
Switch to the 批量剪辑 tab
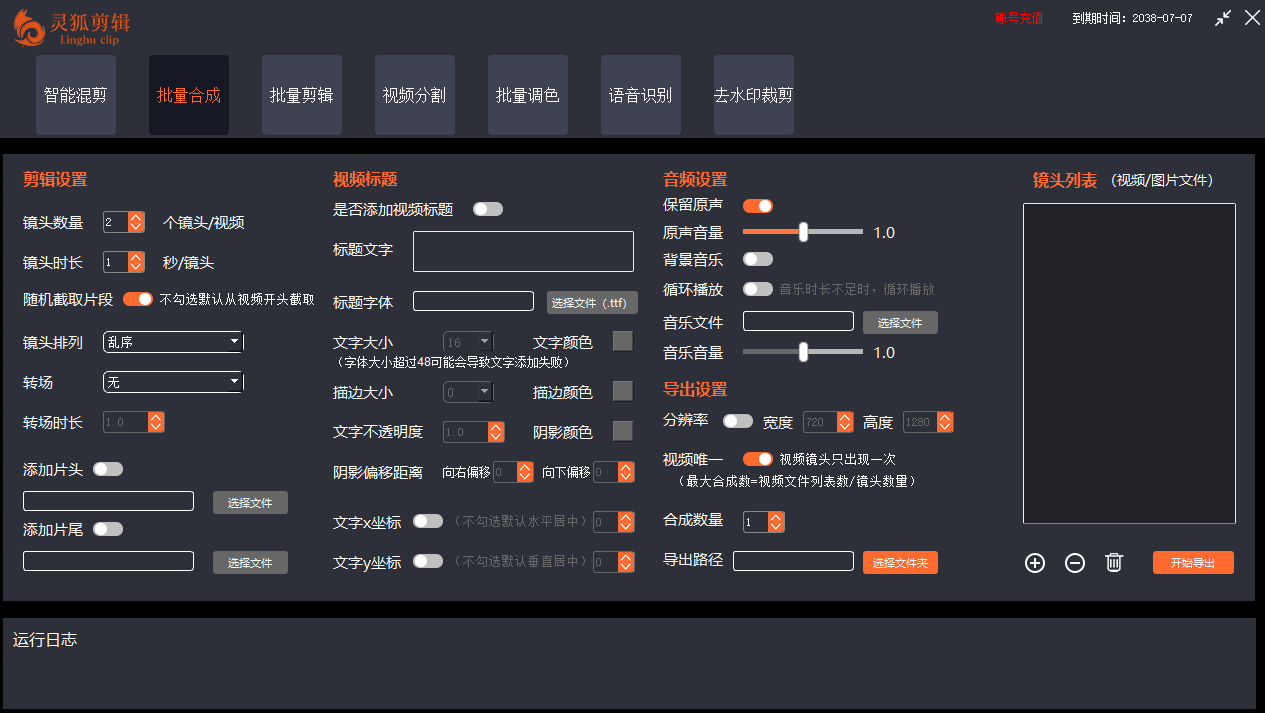[301, 94]
